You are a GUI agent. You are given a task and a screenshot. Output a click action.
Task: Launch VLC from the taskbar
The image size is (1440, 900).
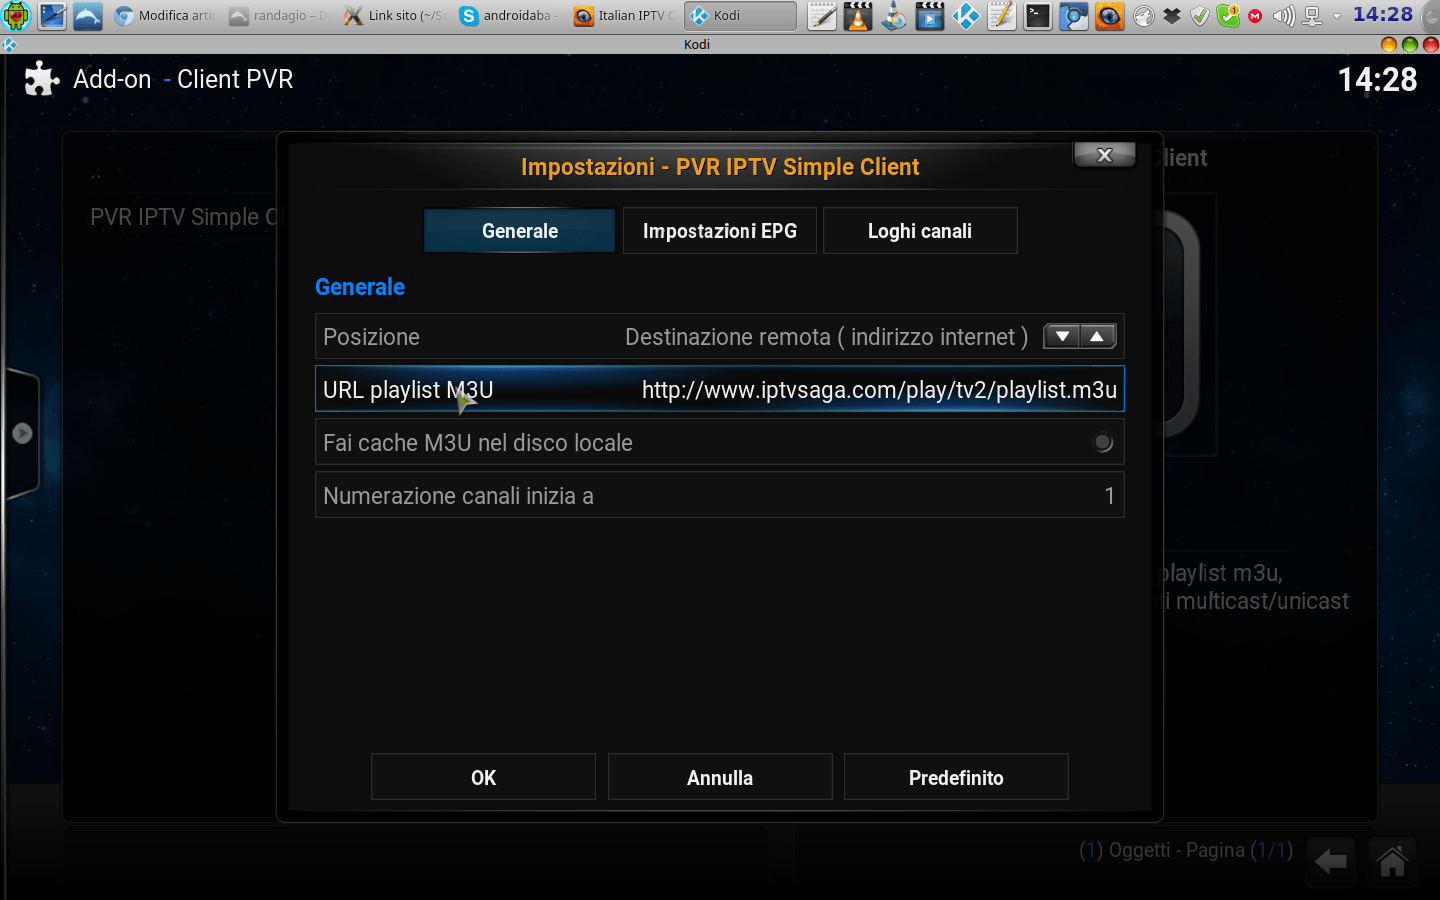(858, 16)
